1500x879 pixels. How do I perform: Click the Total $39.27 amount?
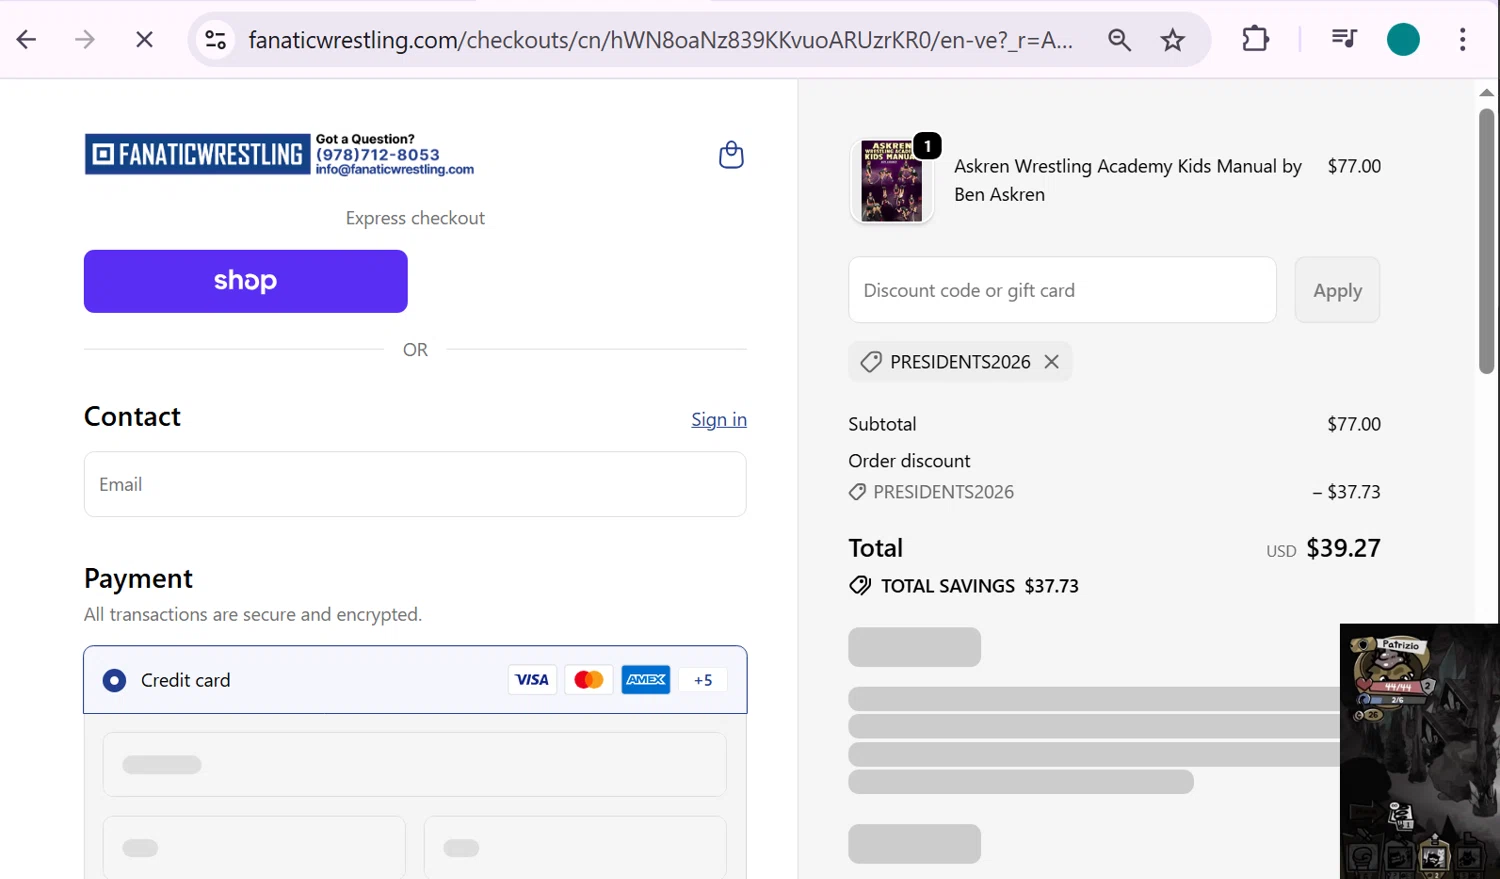[x=1343, y=548]
